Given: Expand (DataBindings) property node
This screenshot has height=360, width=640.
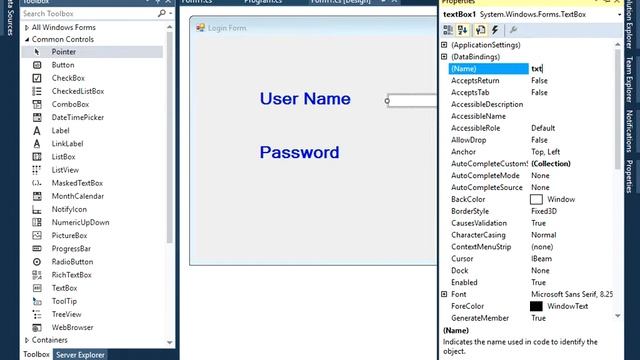Looking at the screenshot, I should (x=444, y=57).
